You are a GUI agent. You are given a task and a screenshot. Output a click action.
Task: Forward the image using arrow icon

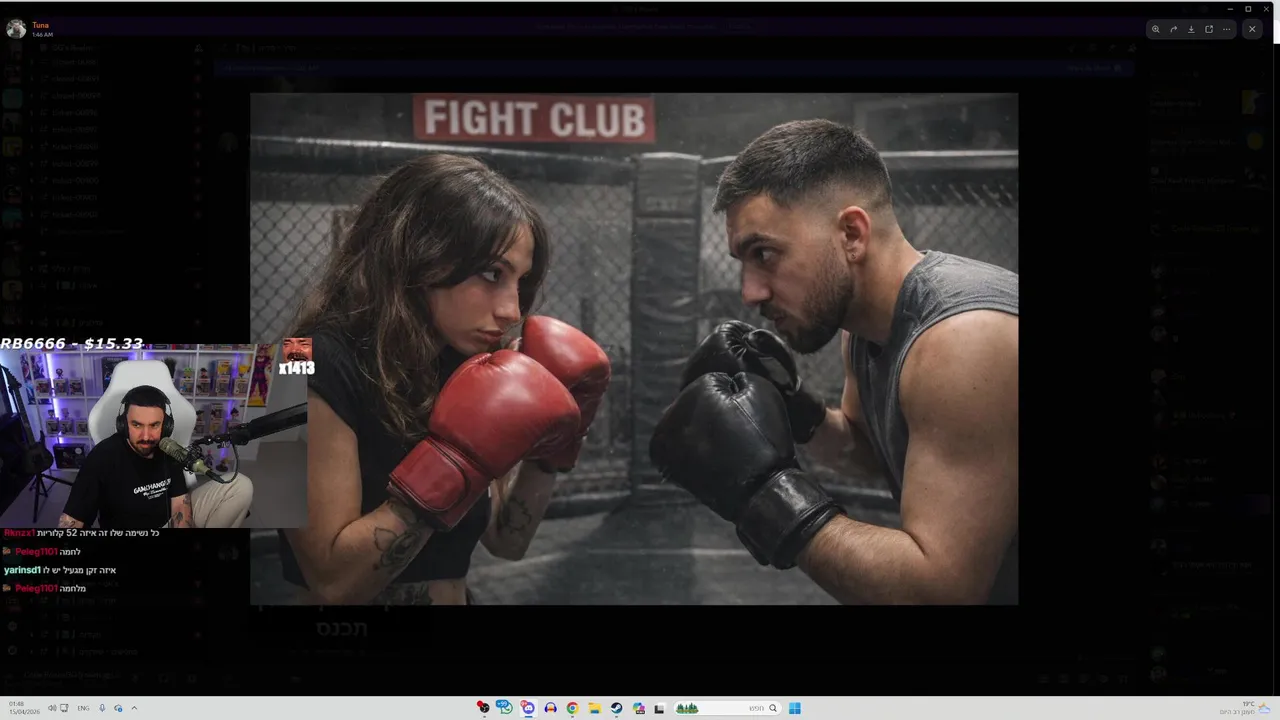point(1173,29)
